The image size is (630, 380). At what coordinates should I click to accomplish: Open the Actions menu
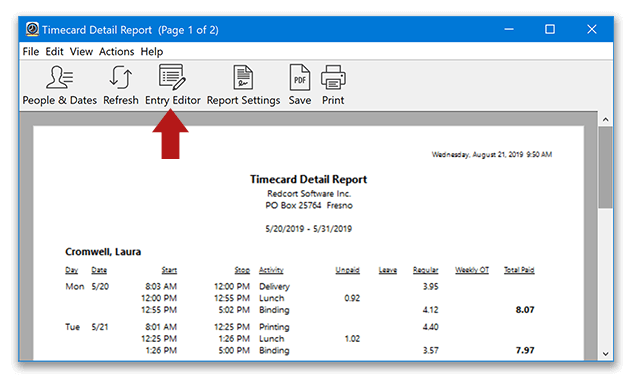[117, 51]
